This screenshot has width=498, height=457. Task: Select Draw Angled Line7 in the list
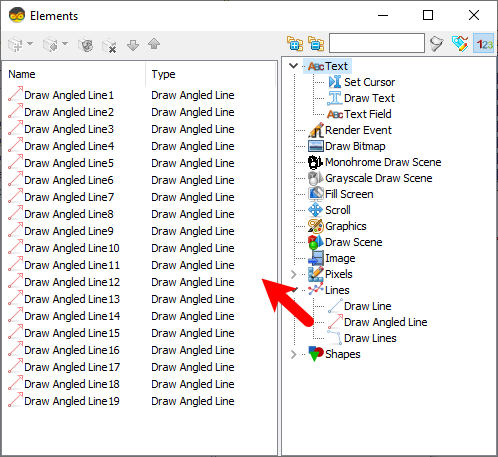coord(69,197)
